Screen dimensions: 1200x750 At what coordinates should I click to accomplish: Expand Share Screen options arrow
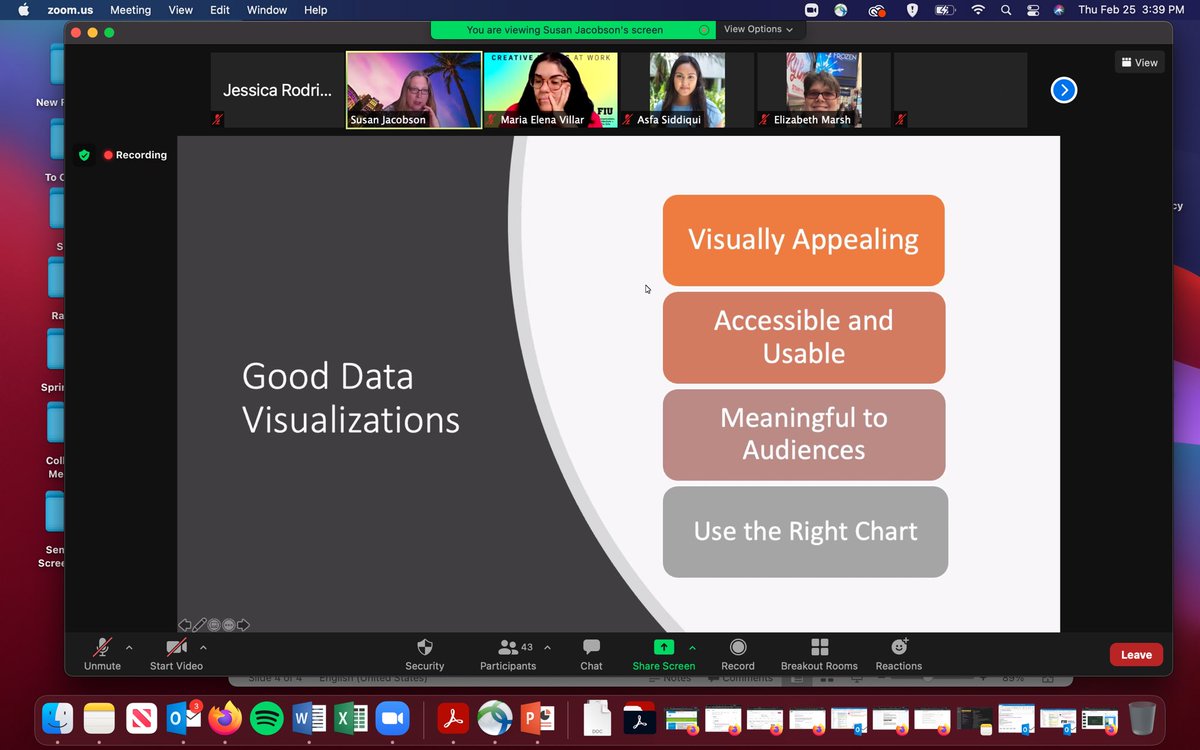tap(692, 647)
